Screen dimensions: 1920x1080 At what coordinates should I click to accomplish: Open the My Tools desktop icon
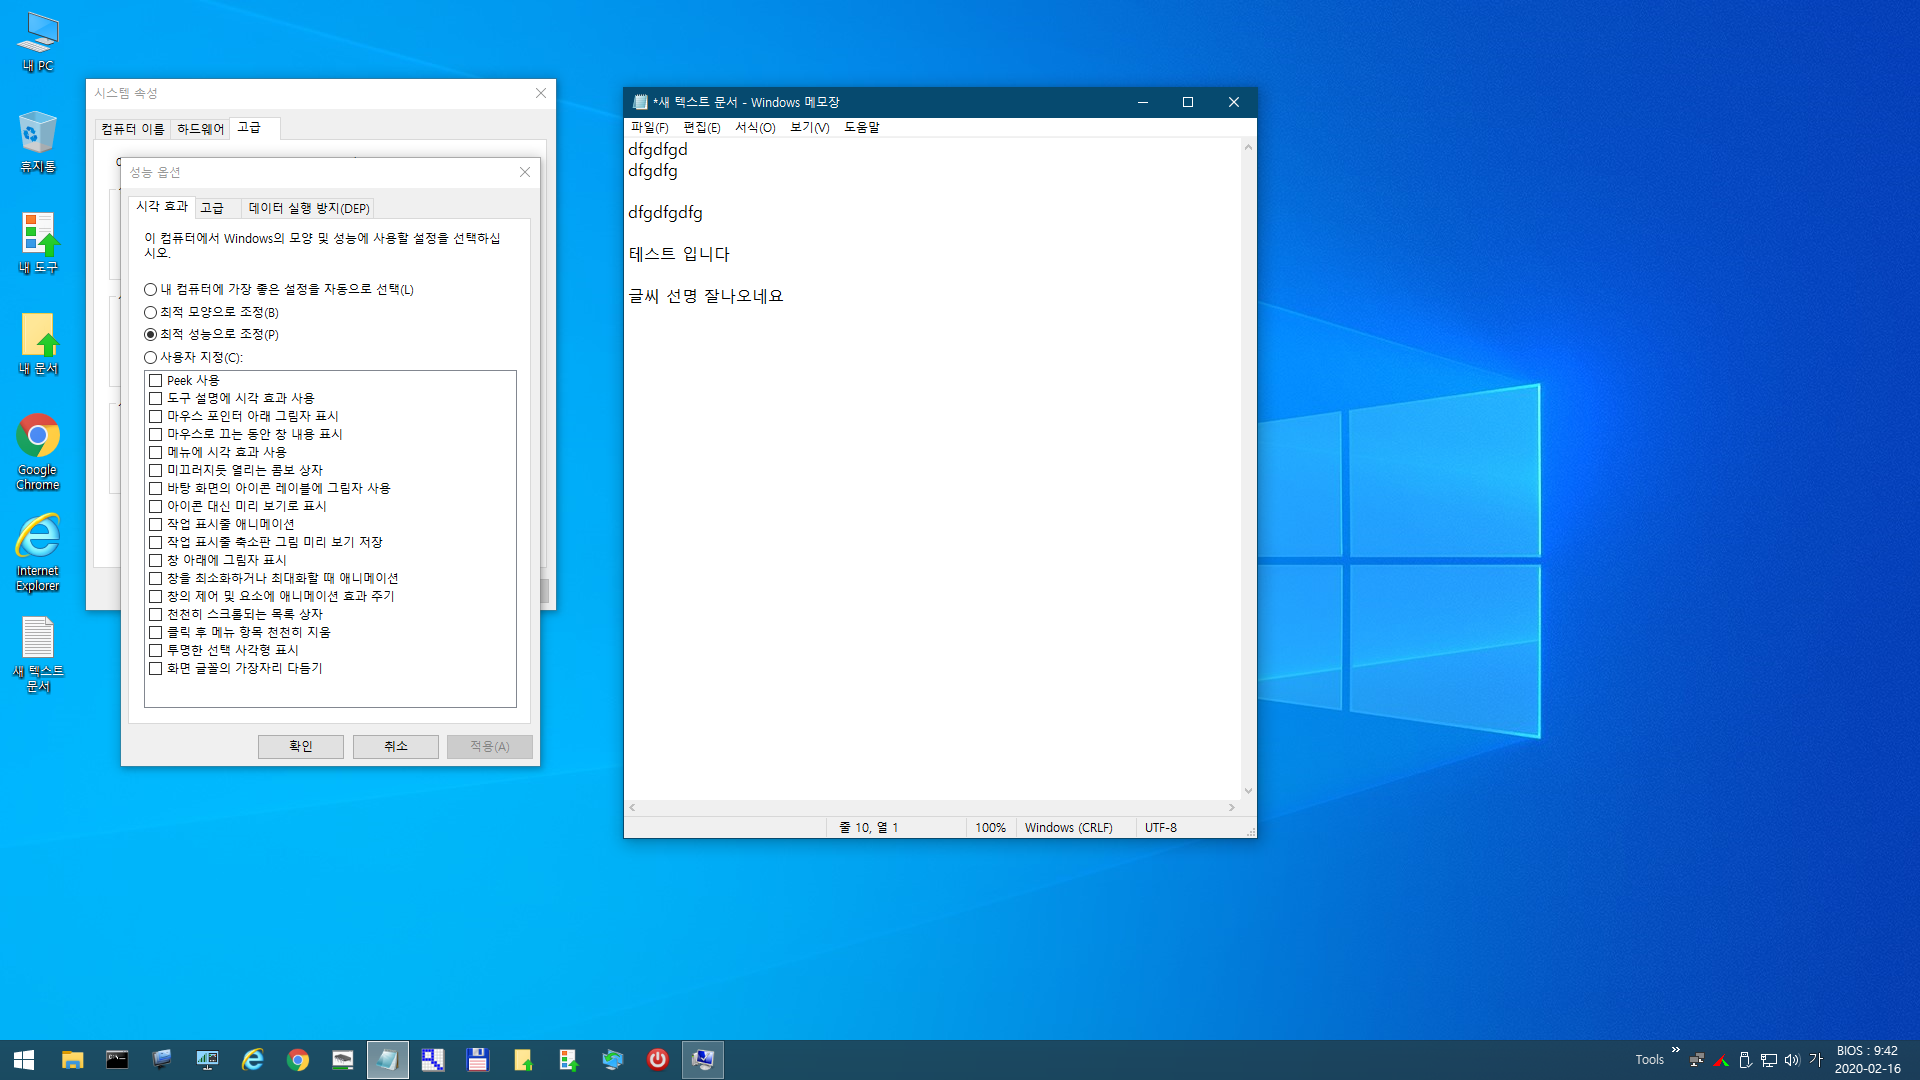38,243
